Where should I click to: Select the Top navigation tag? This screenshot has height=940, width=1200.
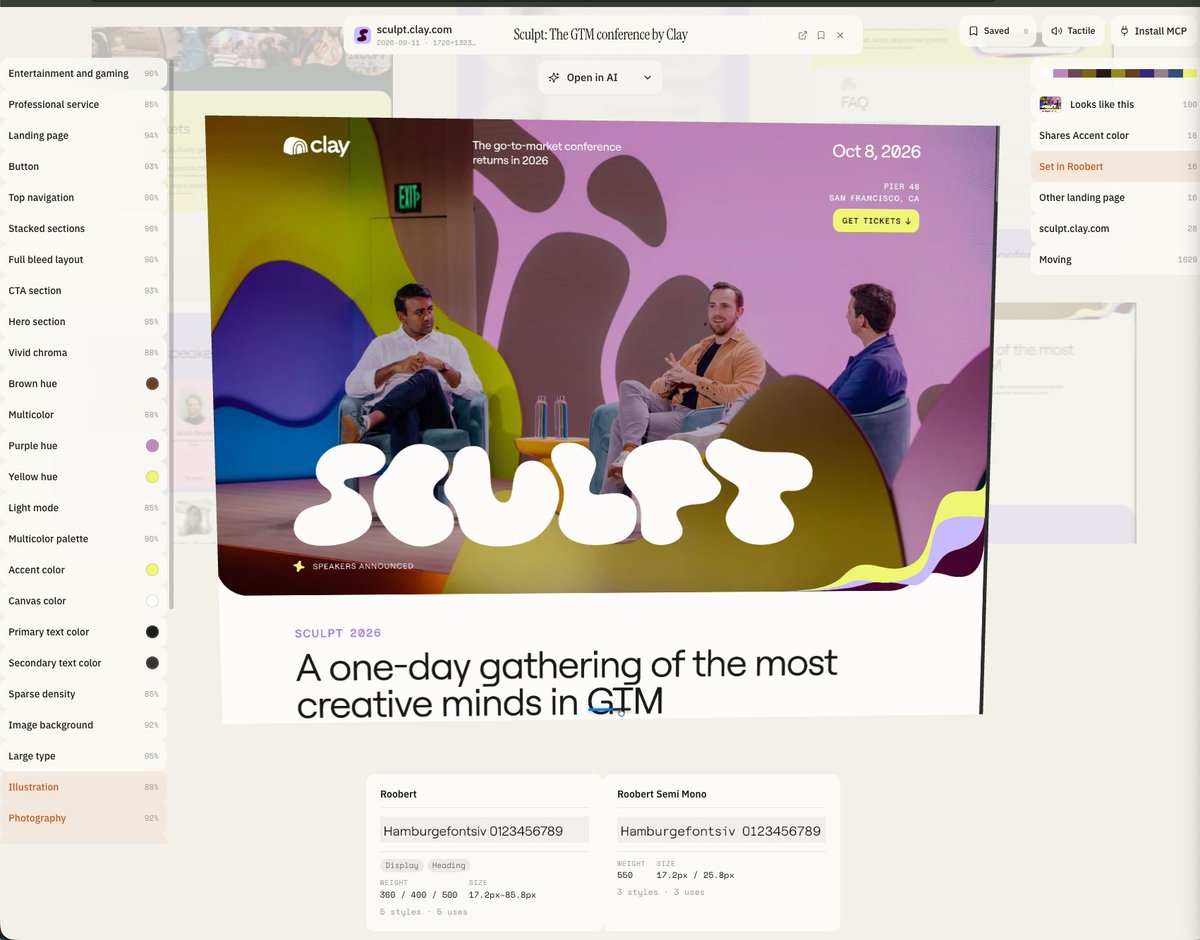(x=83, y=198)
